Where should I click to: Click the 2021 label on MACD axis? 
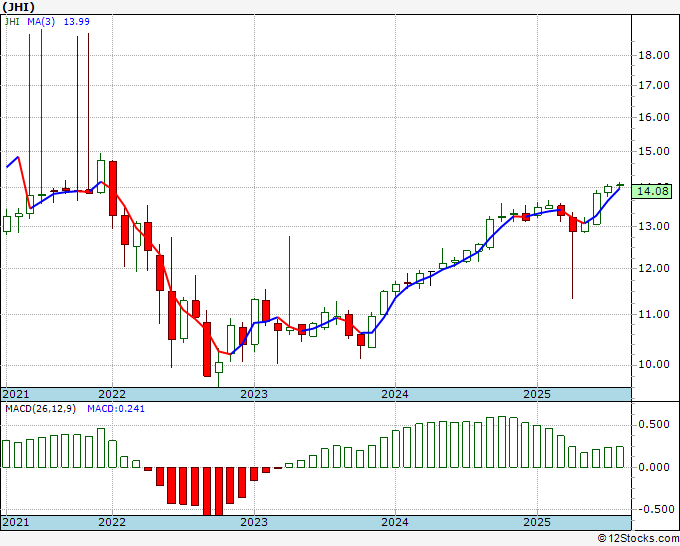16,522
